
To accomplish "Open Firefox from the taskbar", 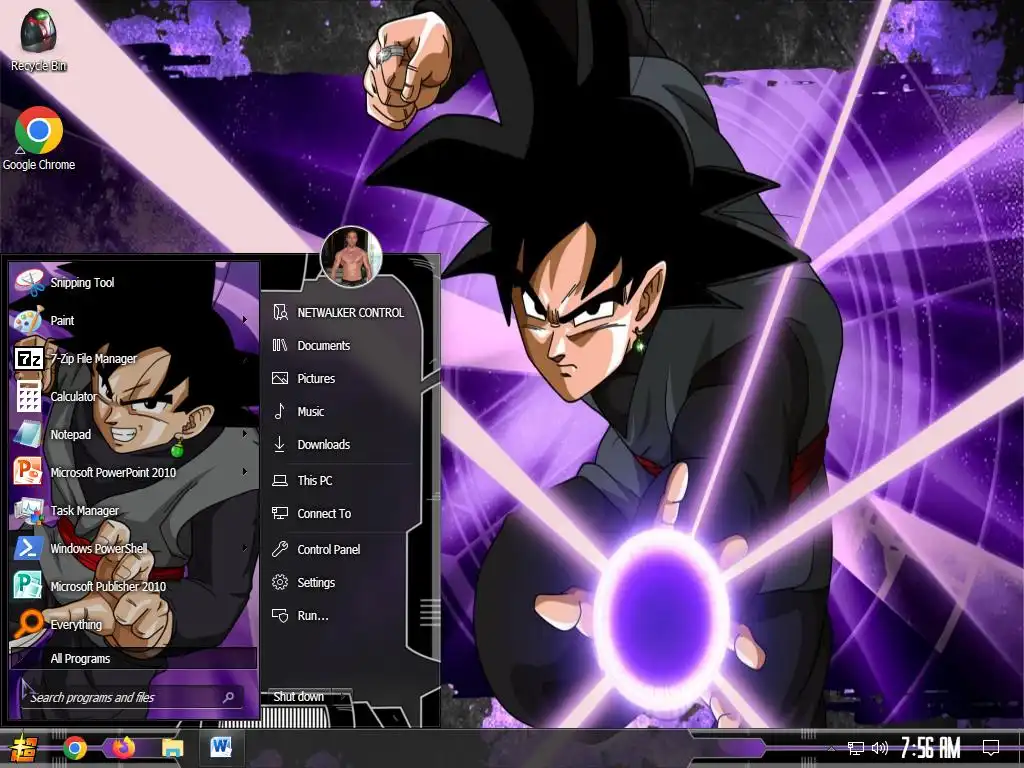I will pyautogui.click(x=123, y=747).
